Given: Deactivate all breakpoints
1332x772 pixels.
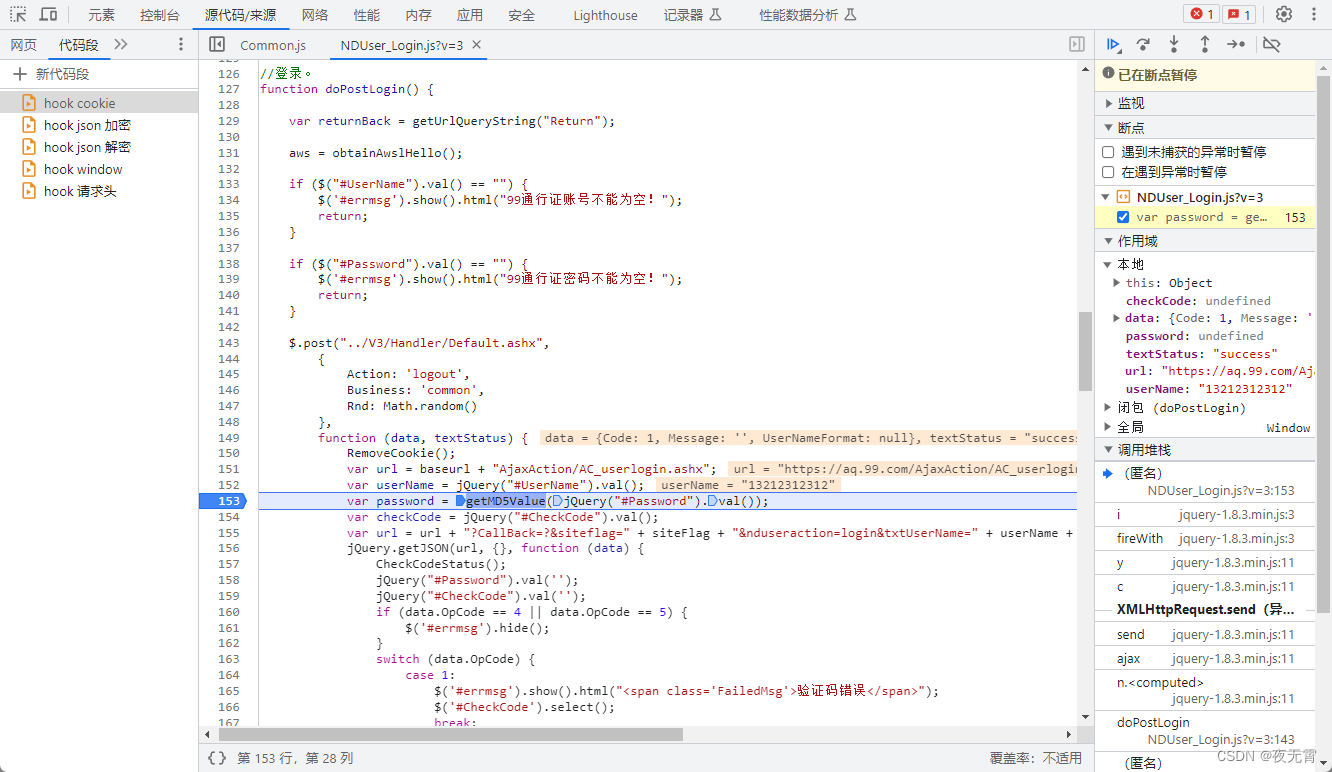Looking at the screenshot, I should pyautogui.click(x=1272, y=44).
